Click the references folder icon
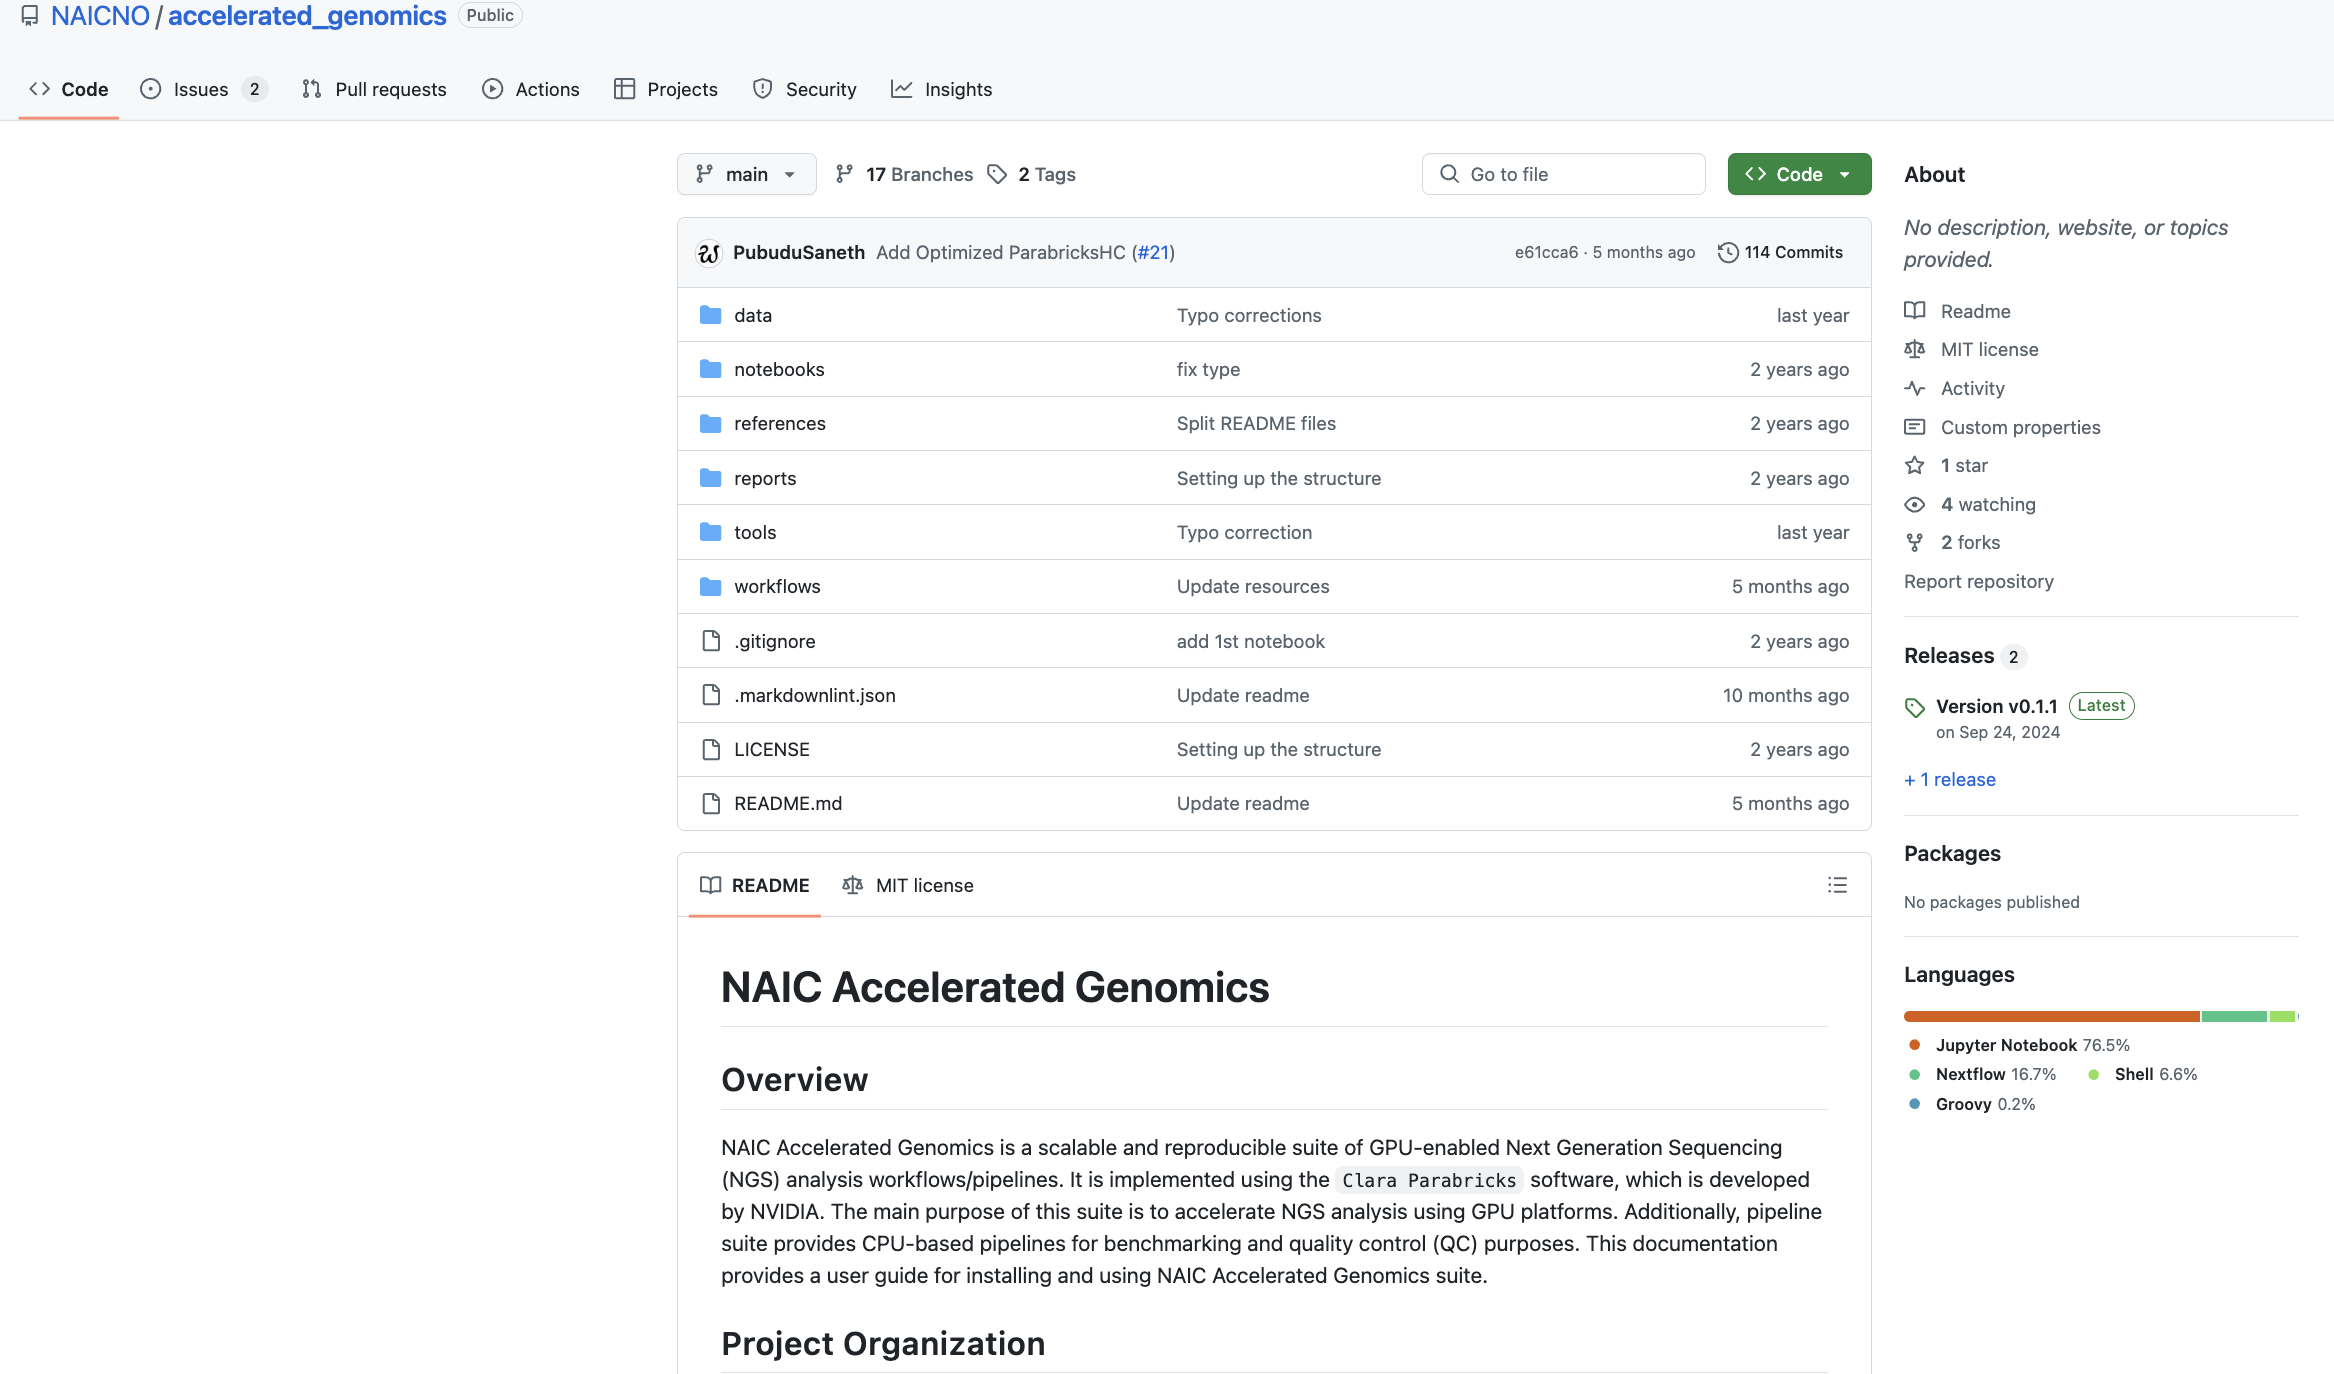This screenshot has height=1374, width=2334. tap(711, 423)
